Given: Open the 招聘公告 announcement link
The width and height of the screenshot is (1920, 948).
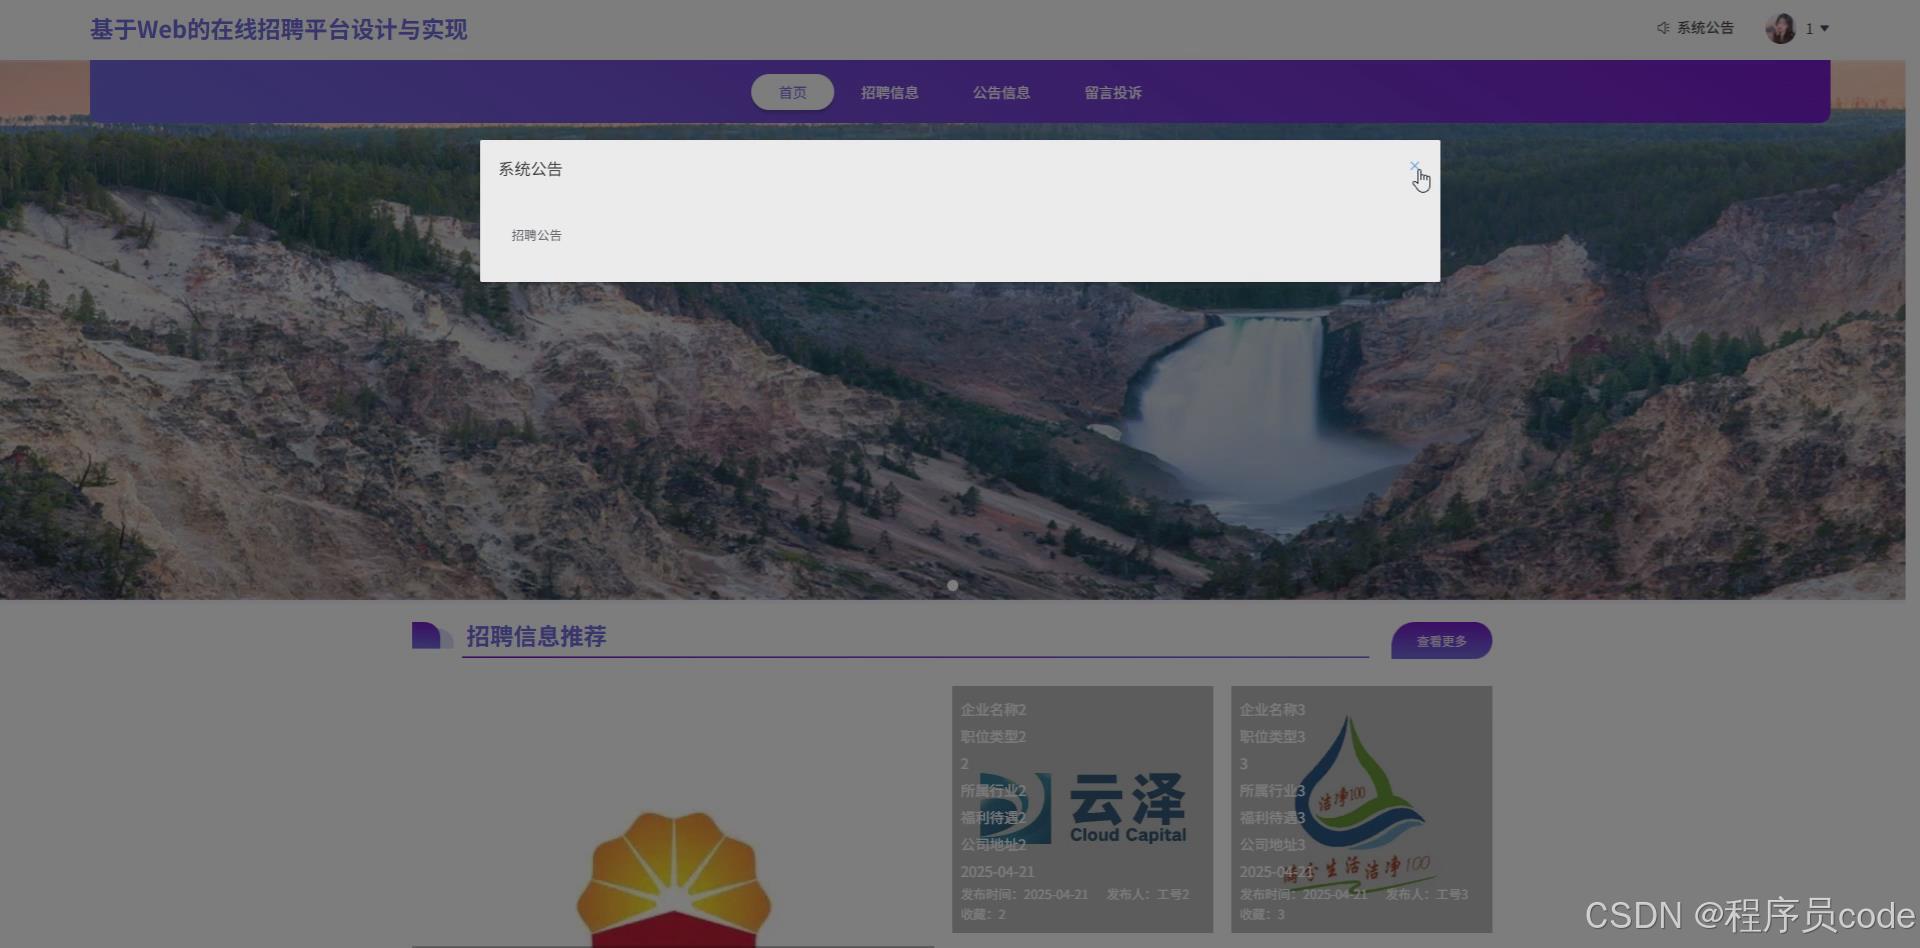Looking at the screenshot, I should click(x=537, y=235).
